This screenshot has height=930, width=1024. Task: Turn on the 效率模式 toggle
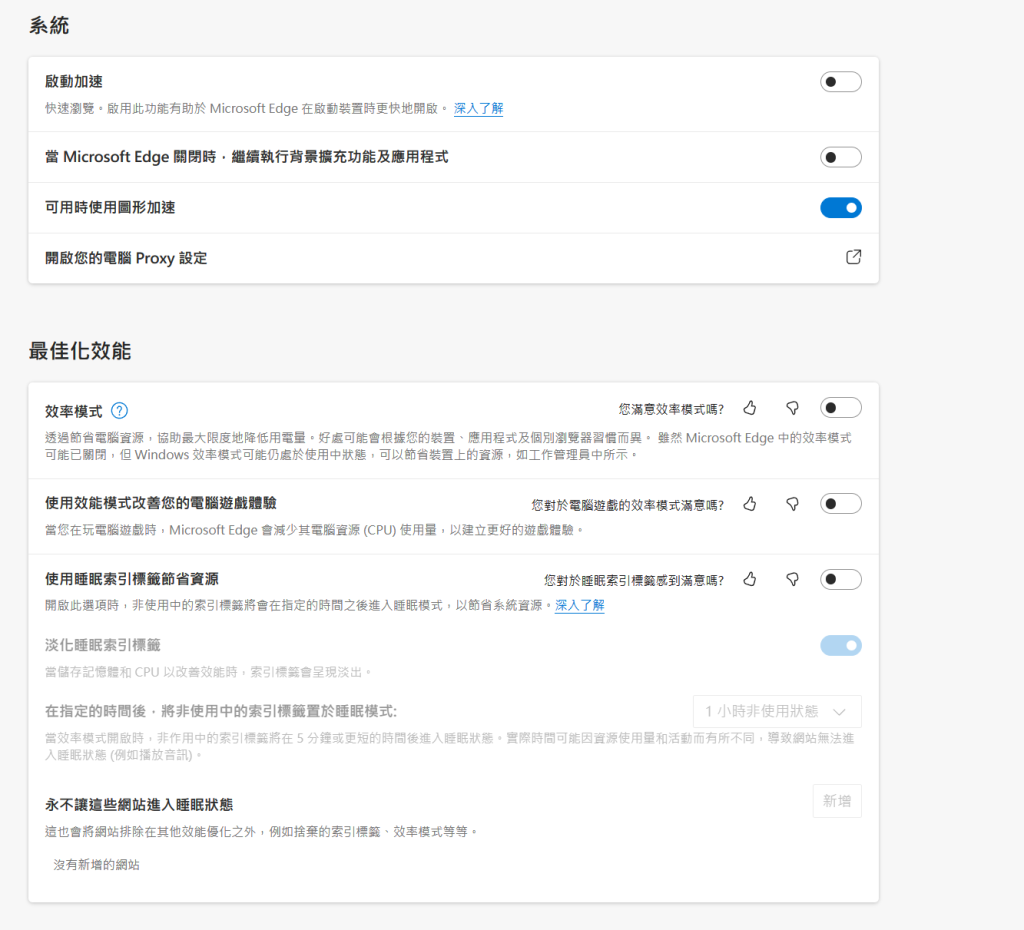(840, 408)
